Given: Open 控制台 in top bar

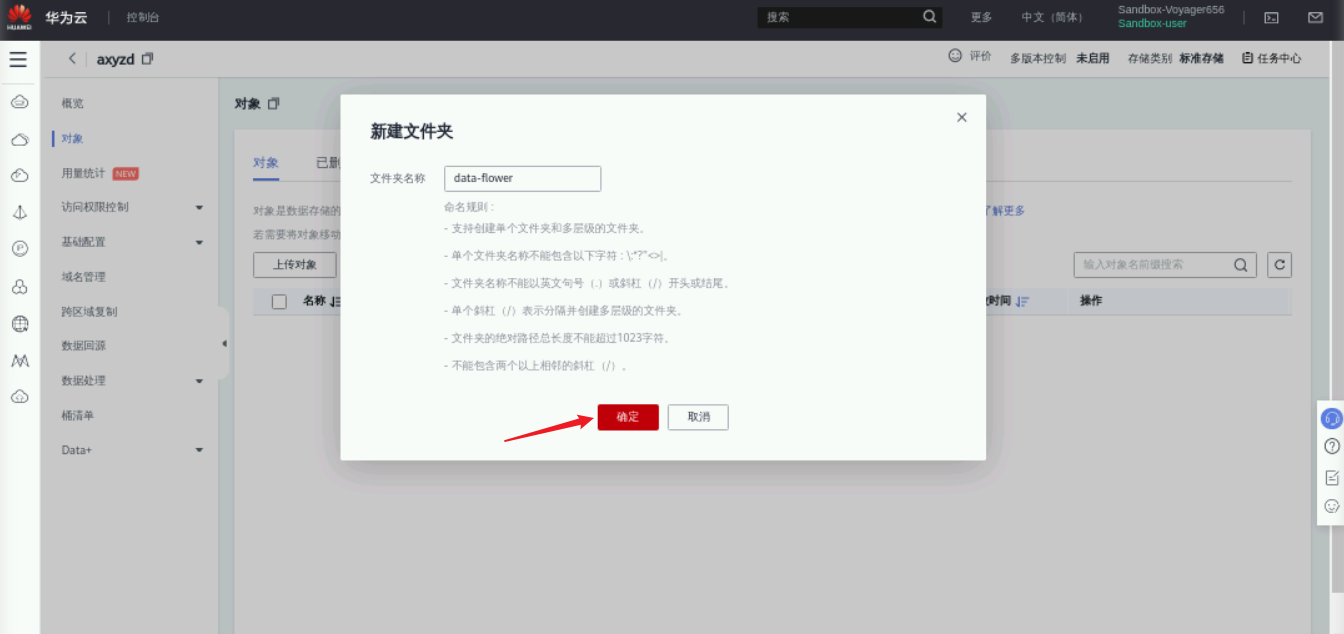Looking at the screenshot, I should point(143,18).
